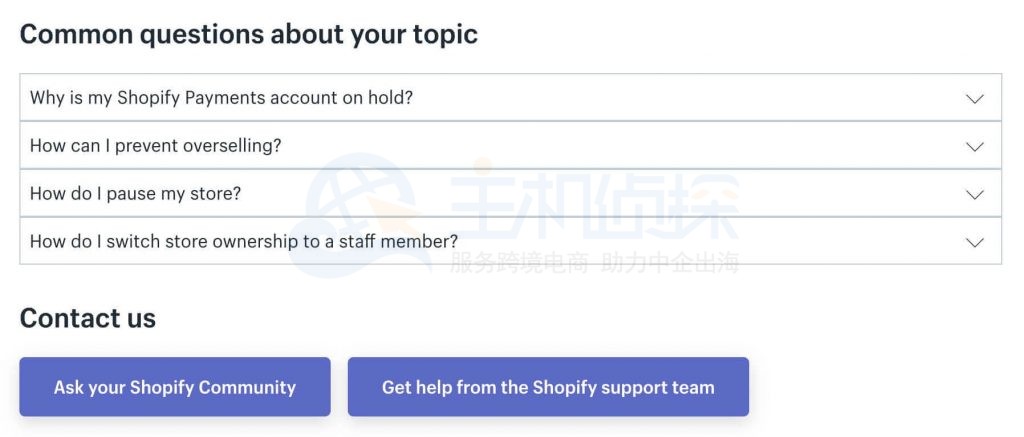The width and height of the screenshot is (1024, 437).
Task: Click the prevent overselling chevron arrow
Action: coord(975,146)
